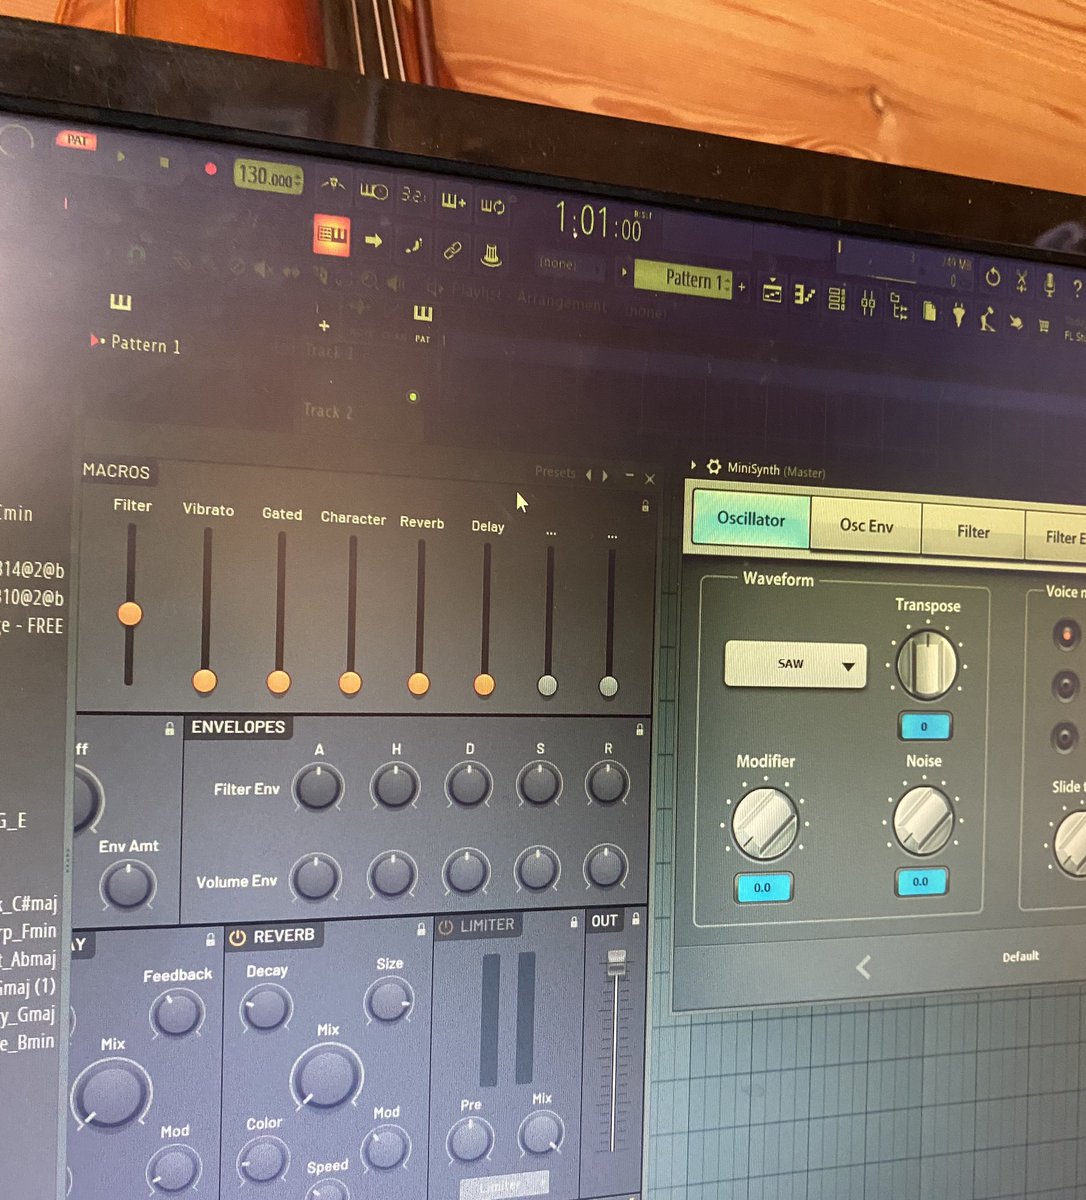Screen dimensions: 1086x1200
Task: Toggle wait for input to start icon
Action: pos(374,191)
